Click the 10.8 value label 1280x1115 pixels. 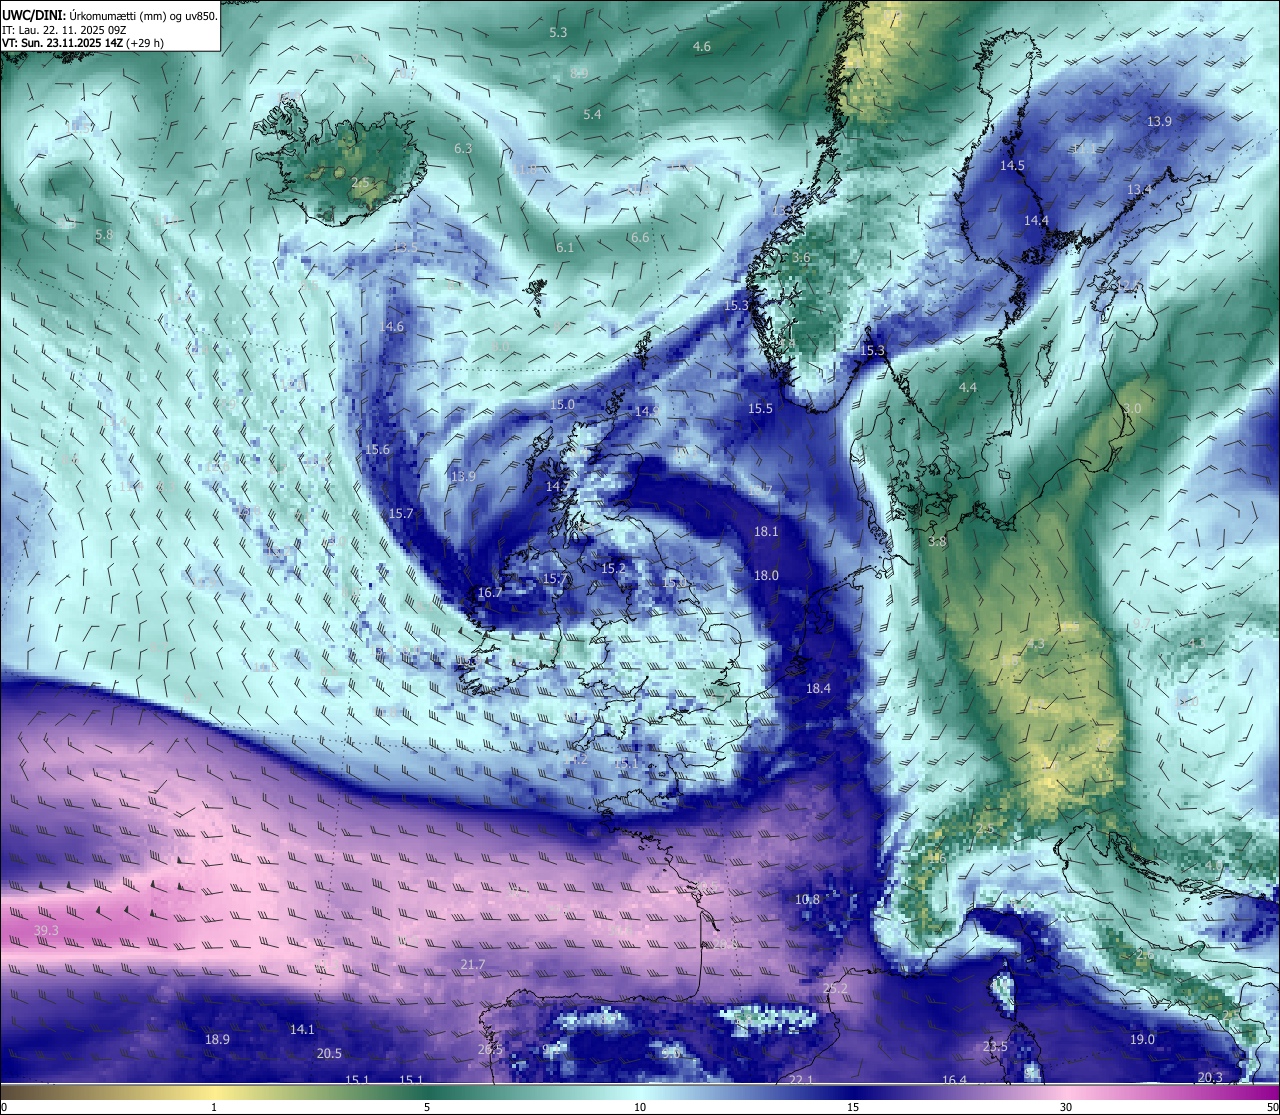(807, 899)
